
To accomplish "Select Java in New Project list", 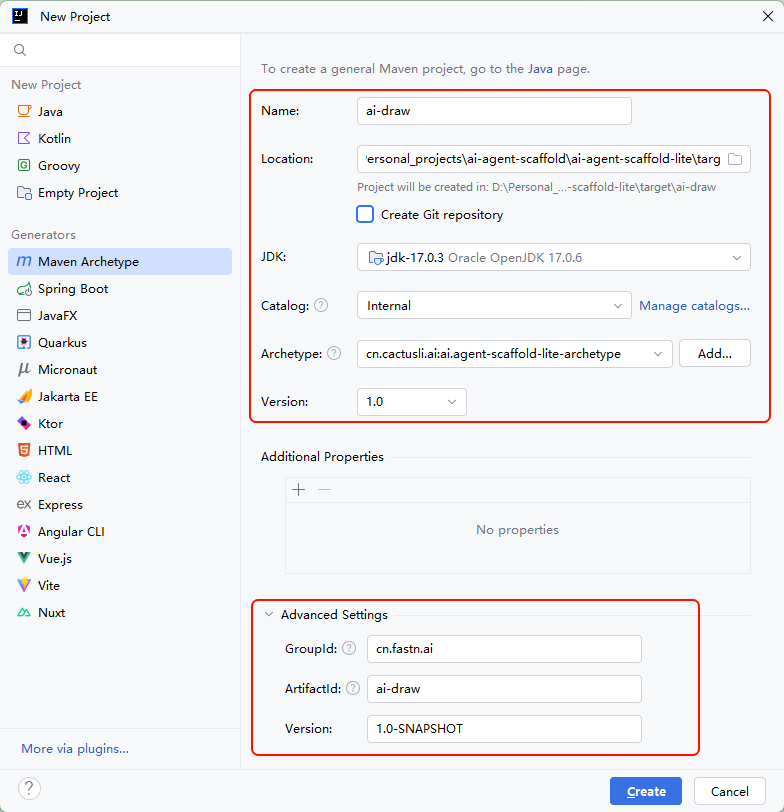I will tap(120, 111).
